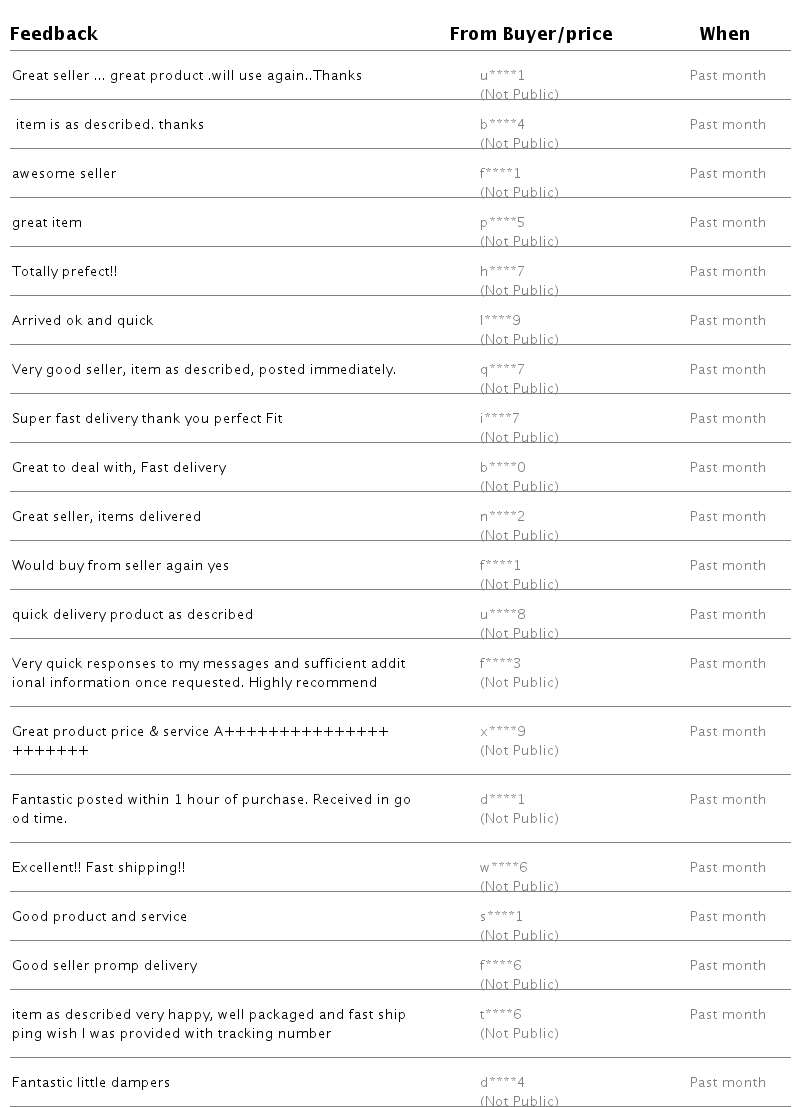The image size is (800, 1107).
Task: Click buyer w****6 username
Action: click(503, 868)
